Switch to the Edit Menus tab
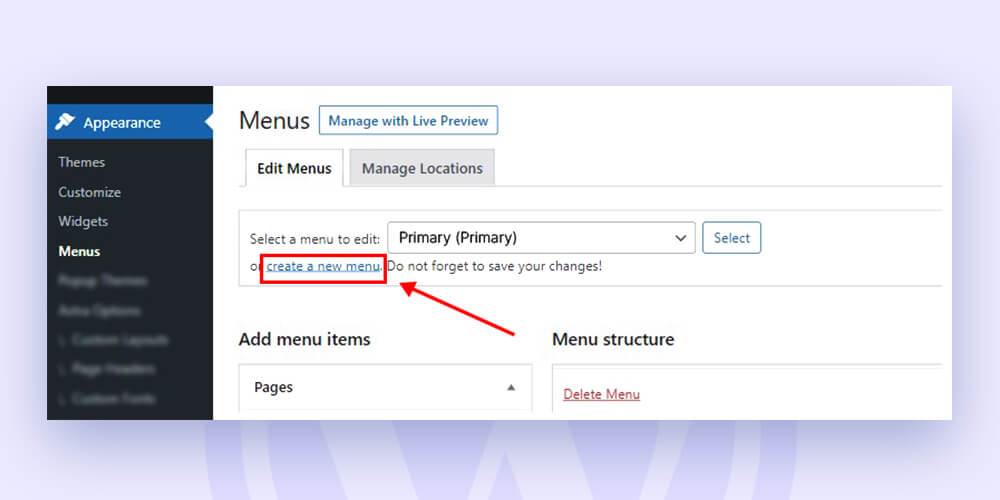The height and width of the screenshot is (500, 1000). [294, 168]
